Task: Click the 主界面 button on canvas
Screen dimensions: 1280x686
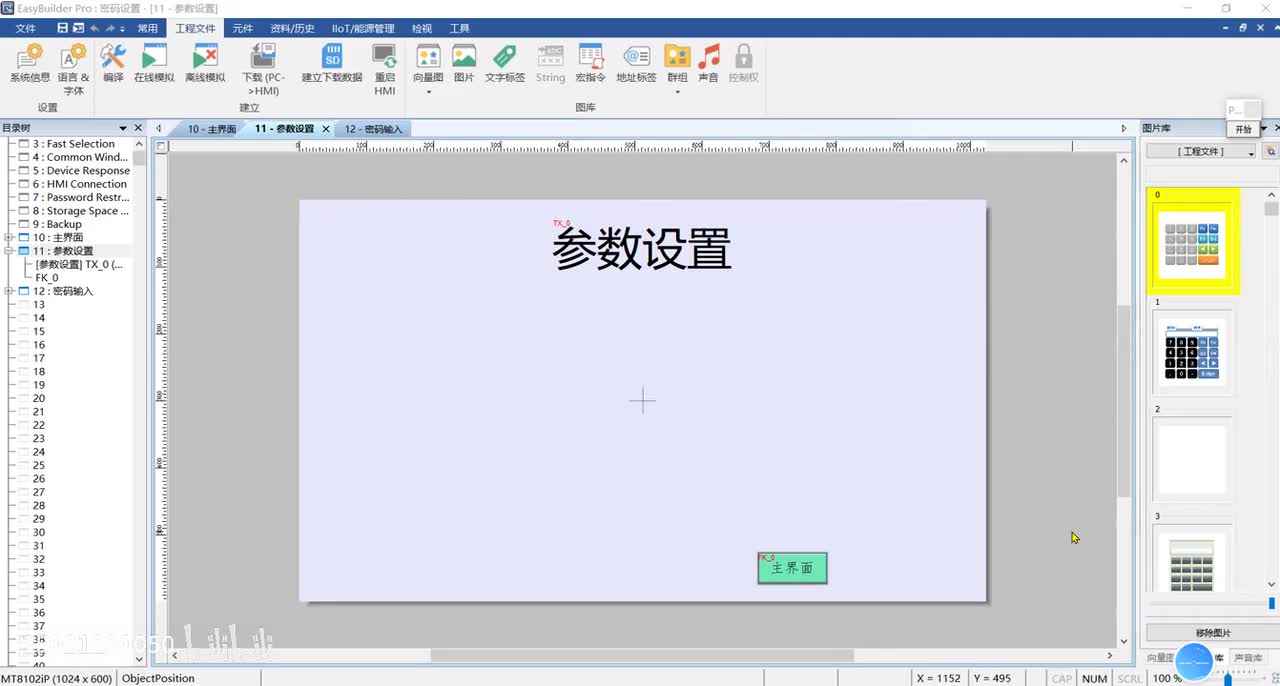Action: 792,568
